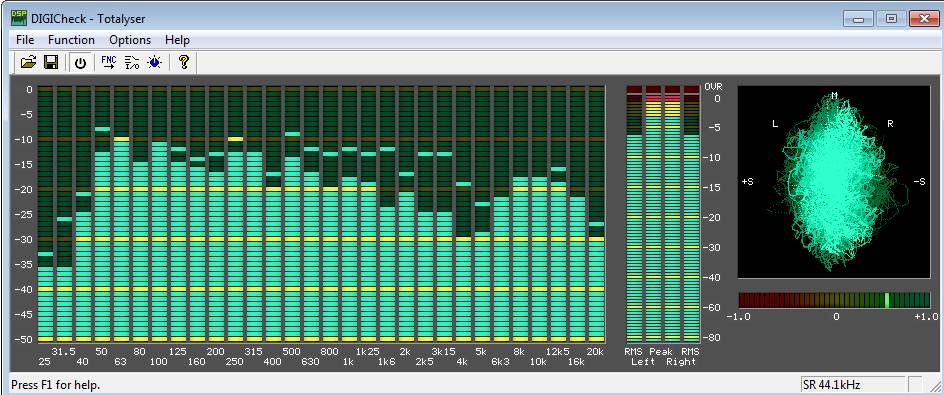Click the 1k frequency band bar

[x=349, y=214]
